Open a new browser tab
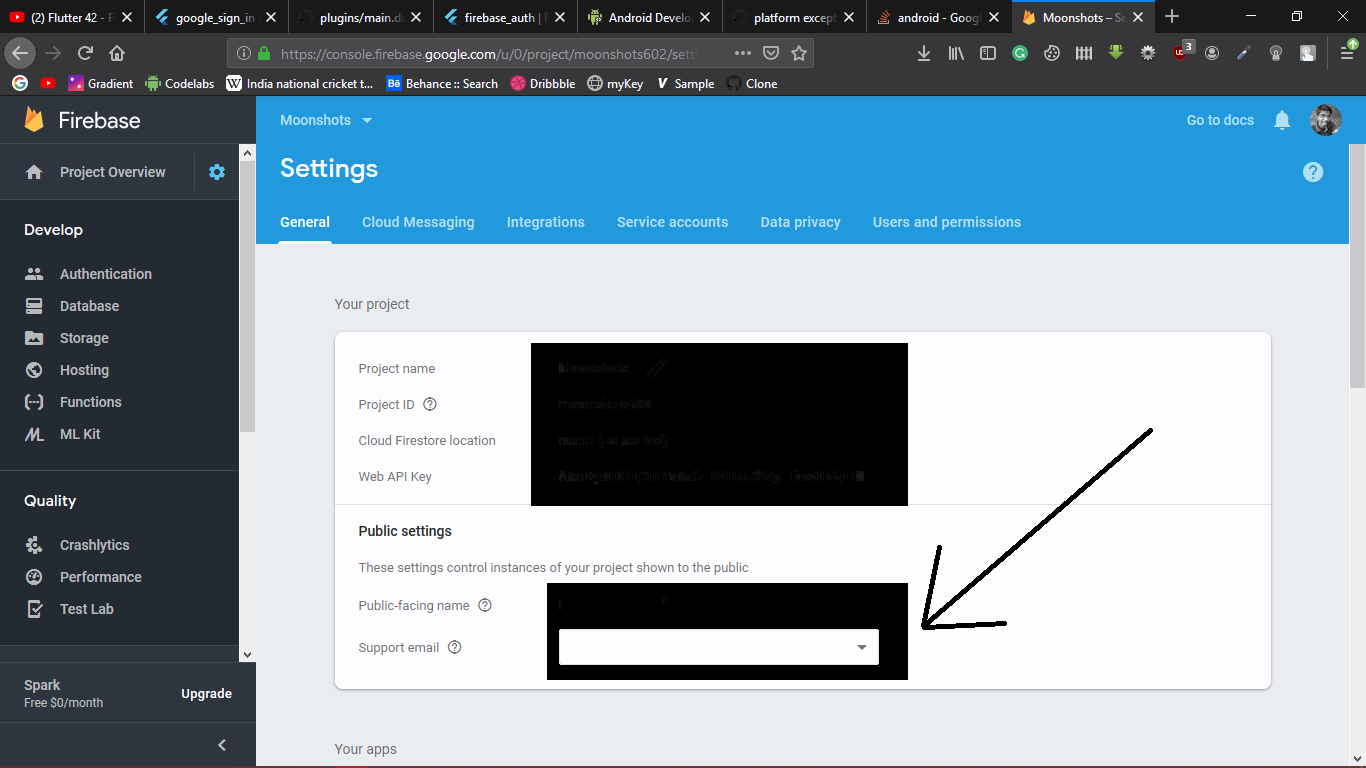The width and height of the screenshot is (1366, 768). tap(1172, 17)
